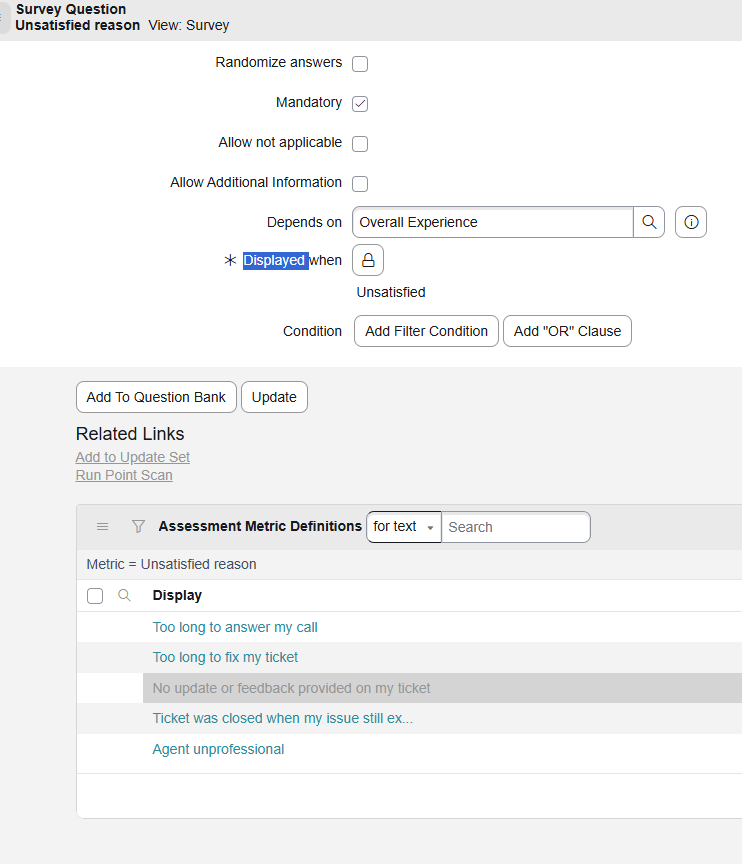Open the Assessment Metric Definitions list menu
The image size is (742, 864).
pyautogui.click(x=101, y=527)
